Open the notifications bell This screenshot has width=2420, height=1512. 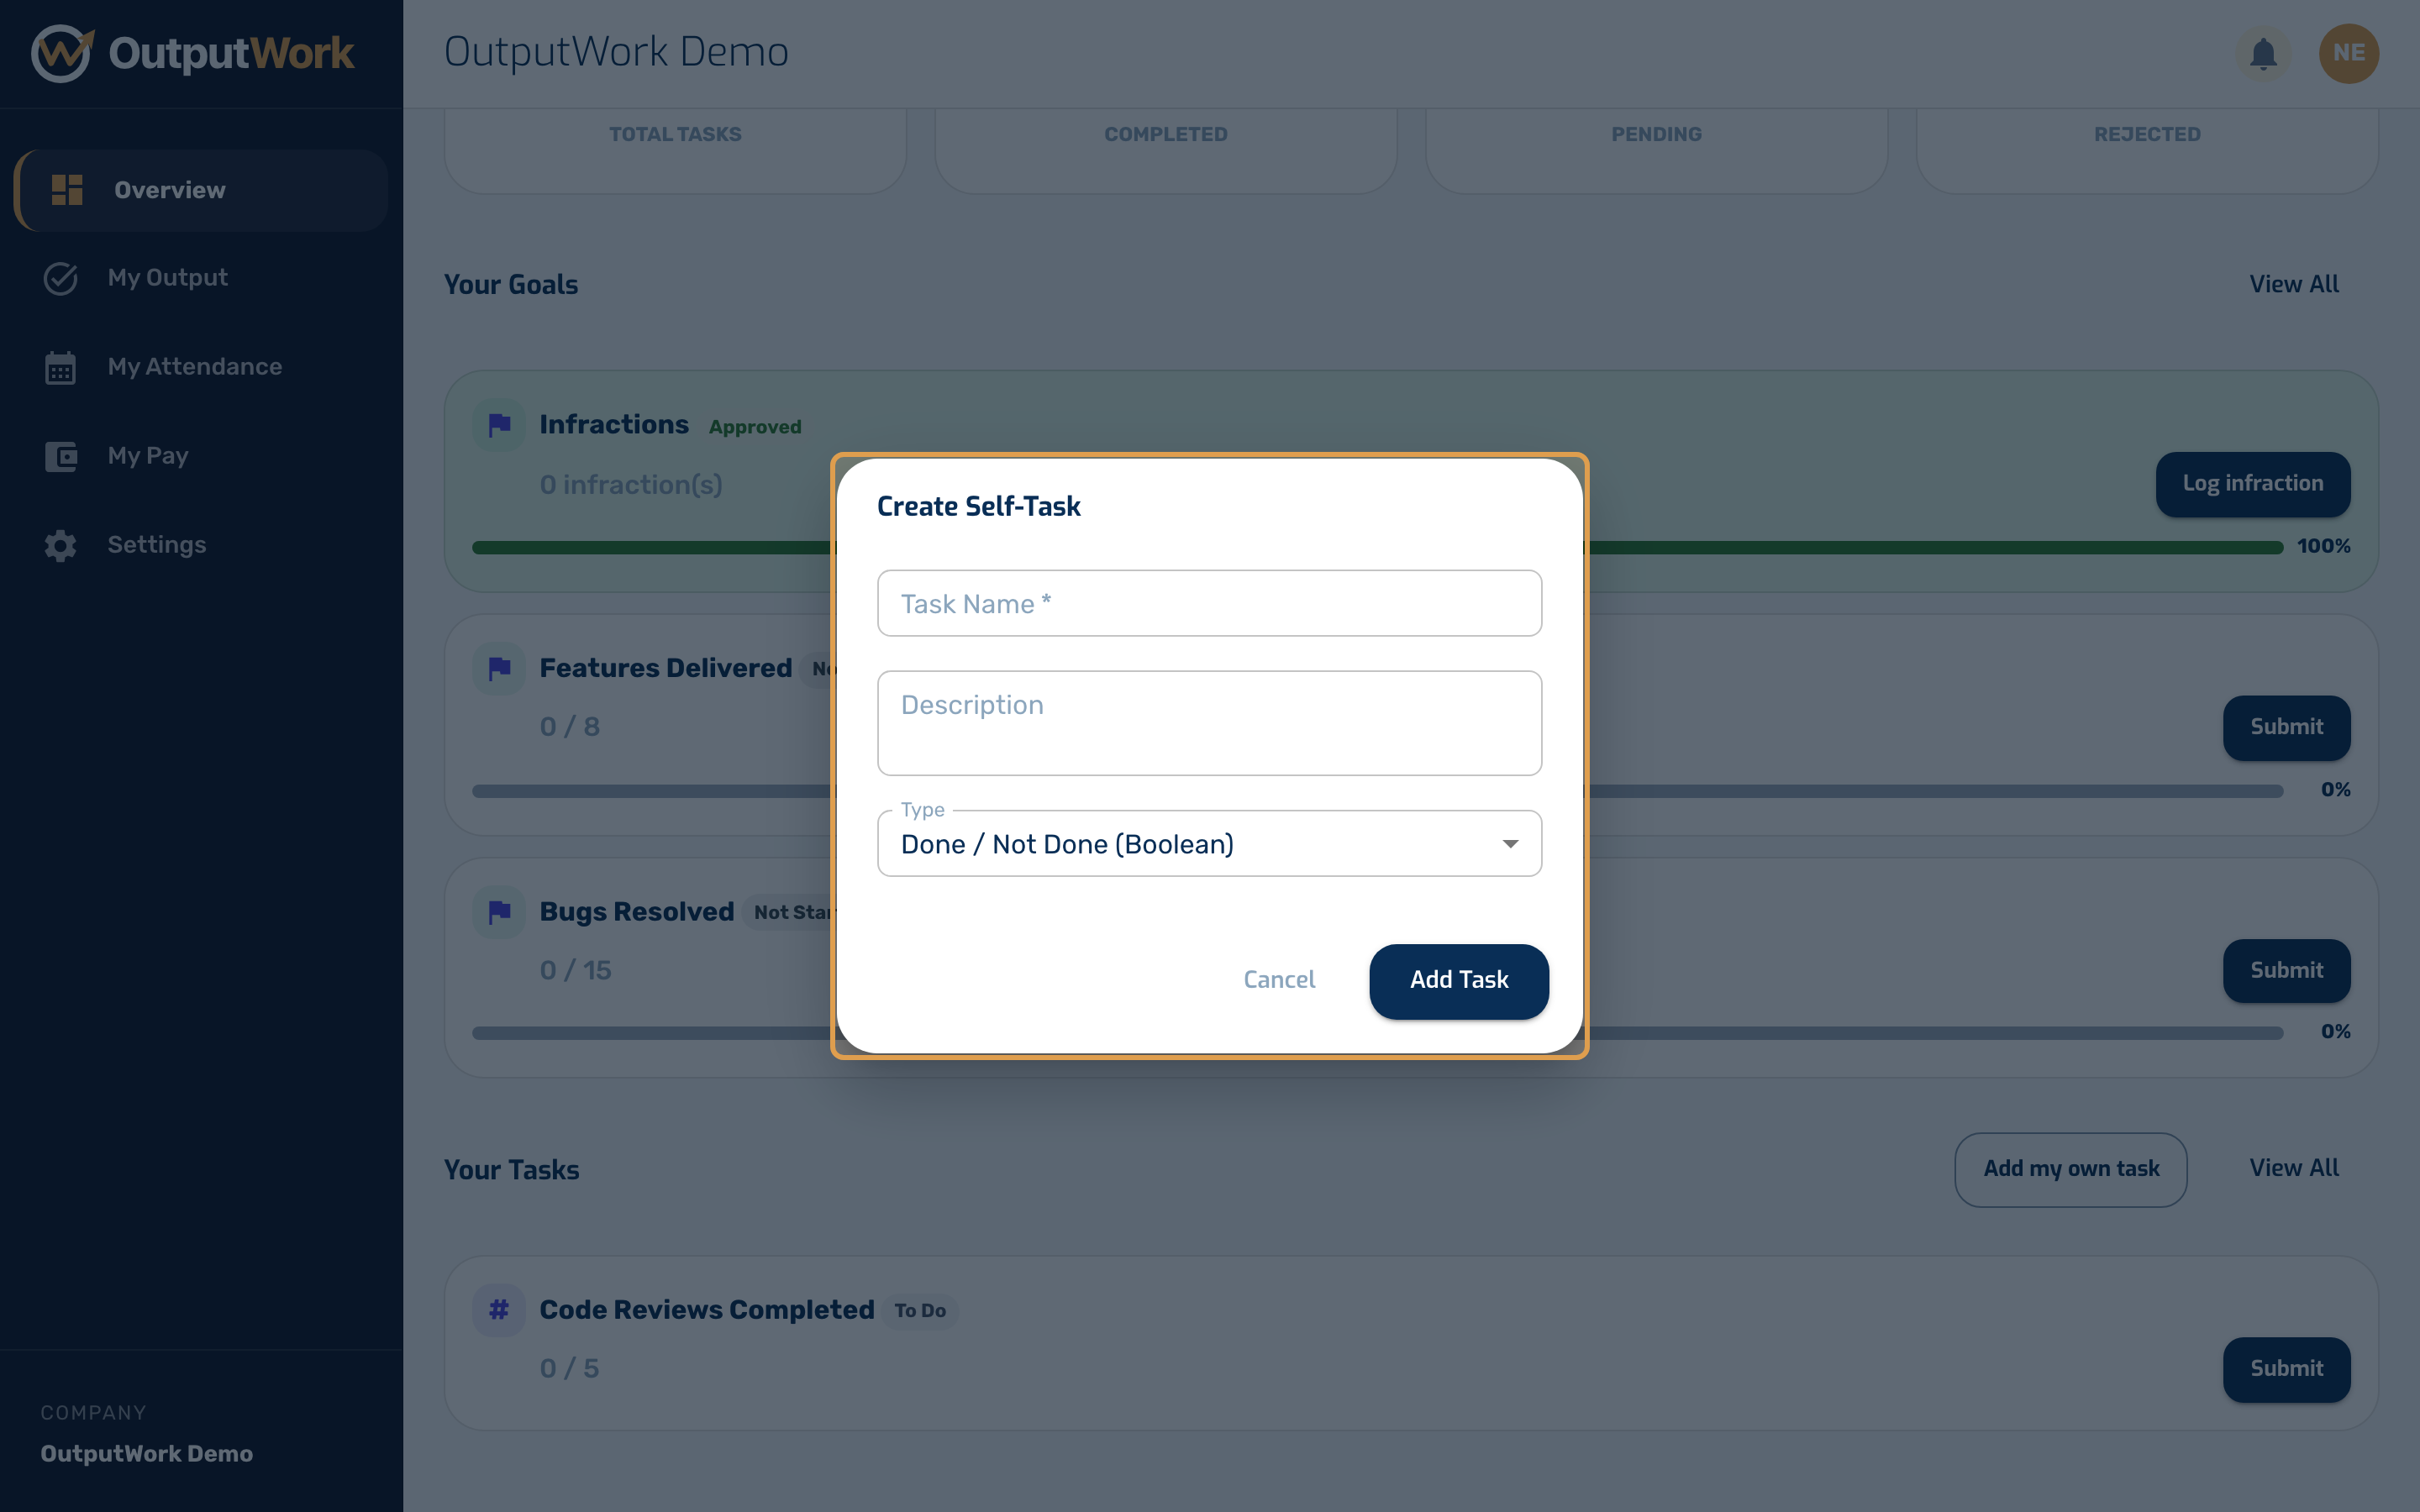[x=2263, y=53]
